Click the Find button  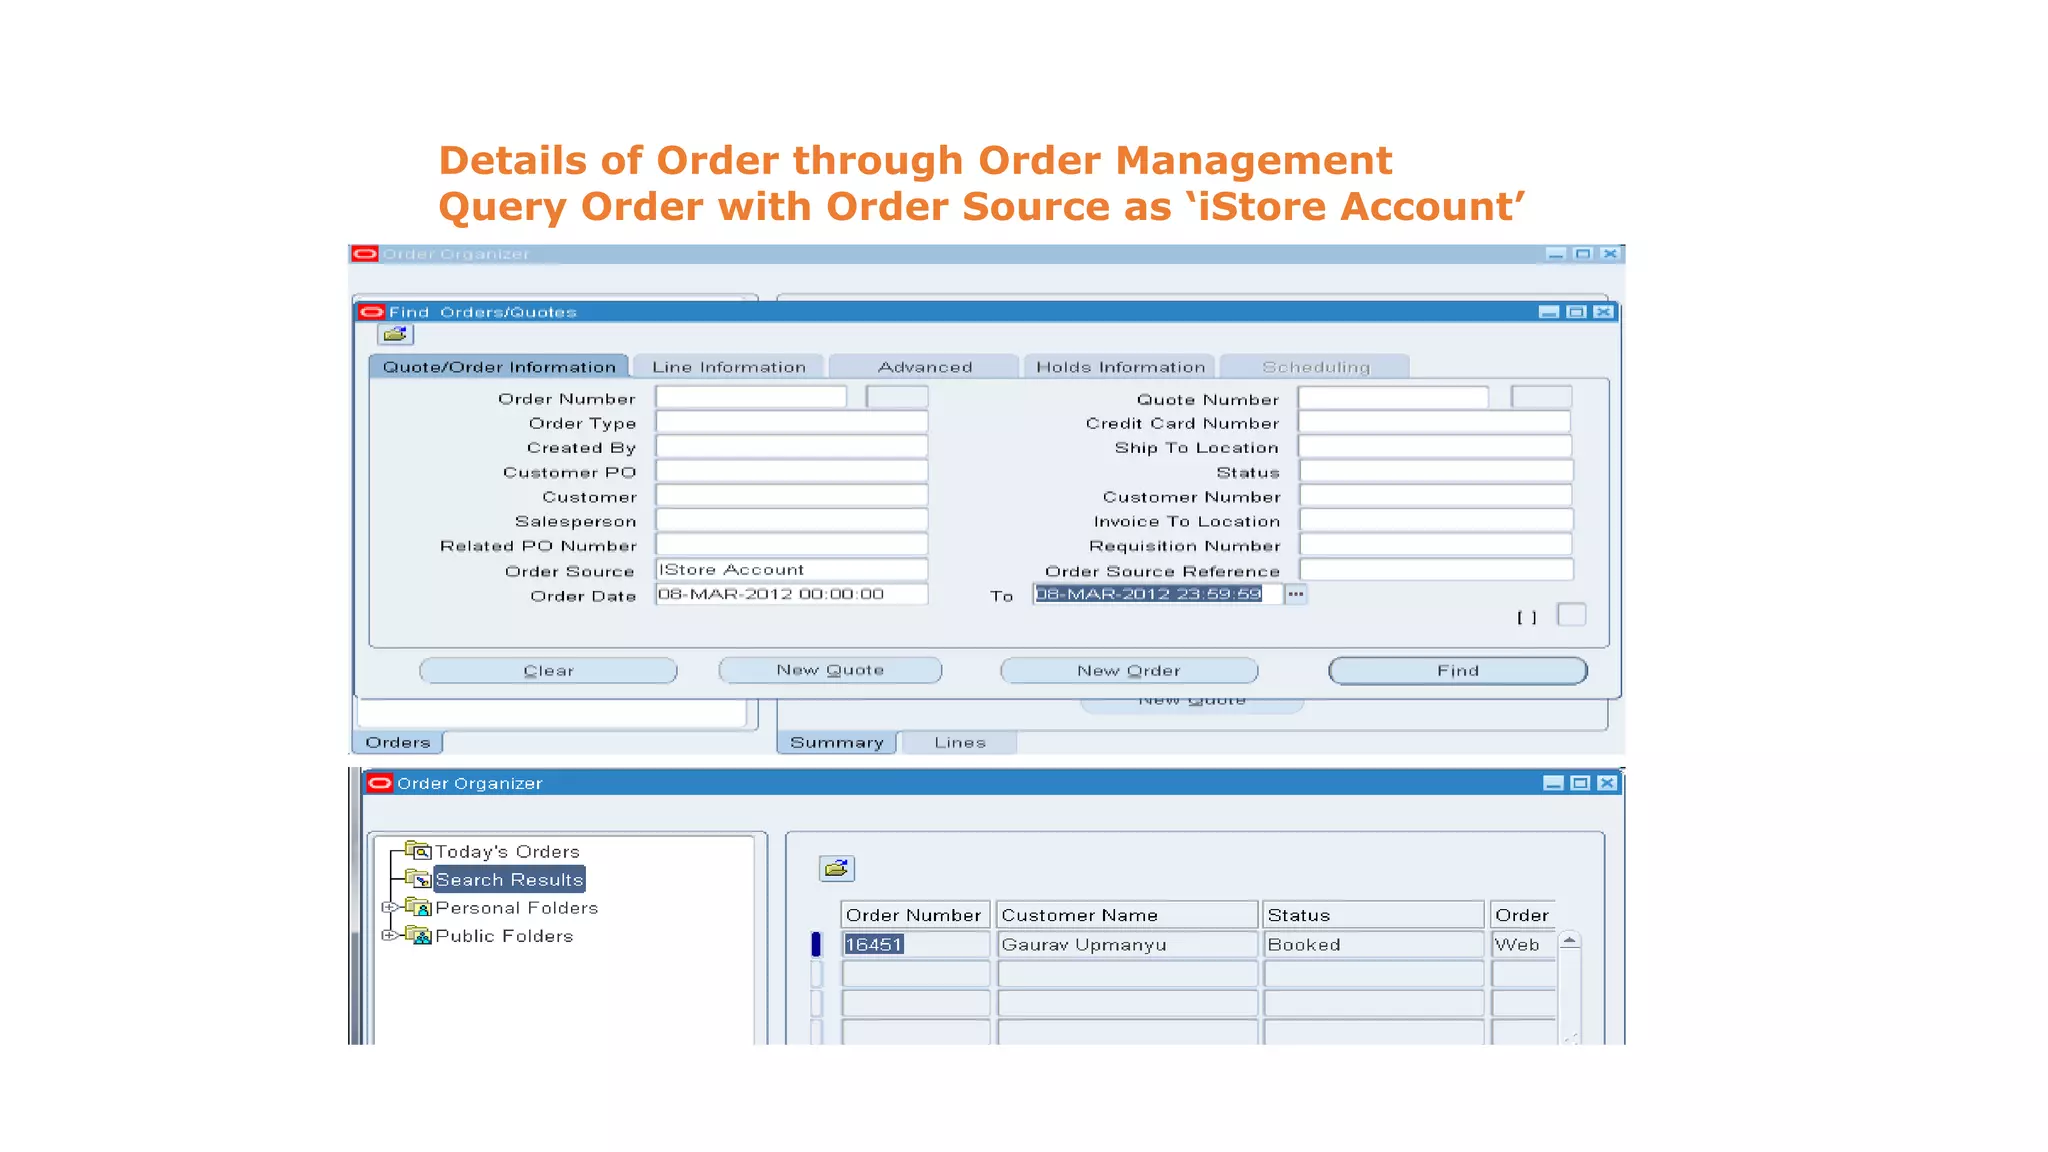click(1458, 670)
